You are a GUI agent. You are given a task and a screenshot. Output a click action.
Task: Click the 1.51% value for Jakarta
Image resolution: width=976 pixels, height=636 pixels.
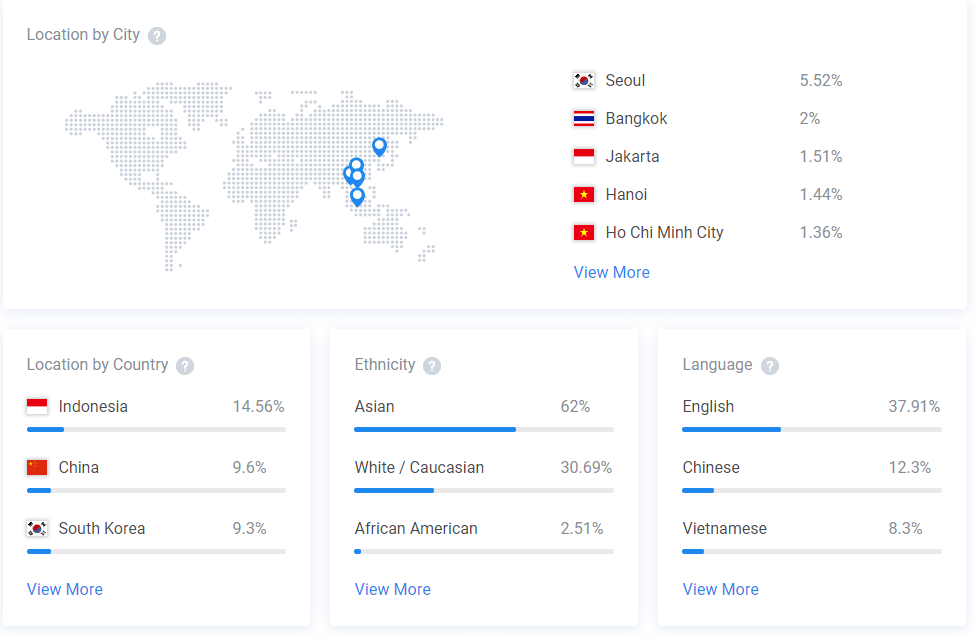pyautogui.click(x=821, y=157)
